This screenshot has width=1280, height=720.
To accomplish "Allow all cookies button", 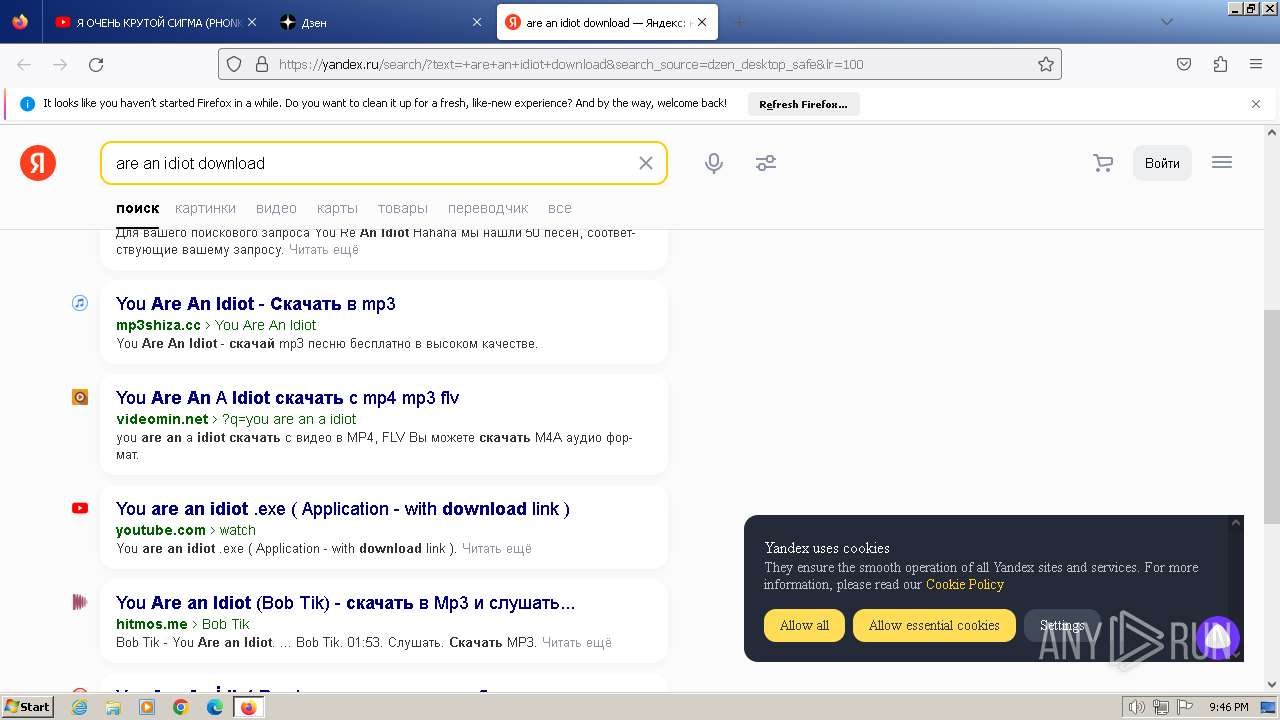I will tap(804, 625).
